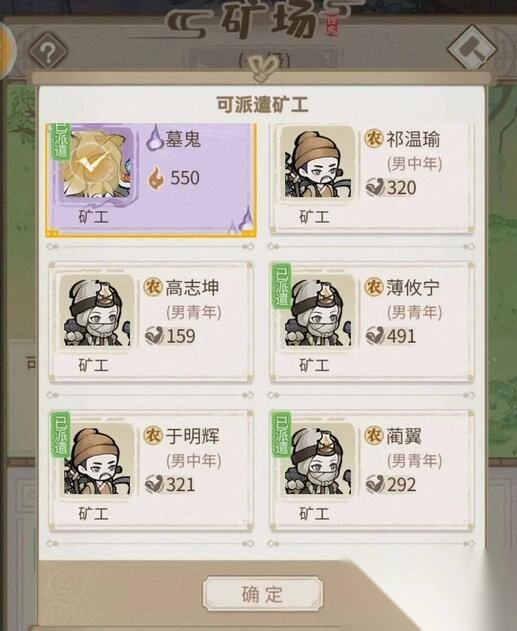This screenshot has width=517, height=631.
Task: Toggle the 已派遣 tag on 蔺翼
Action: point(282,435)
